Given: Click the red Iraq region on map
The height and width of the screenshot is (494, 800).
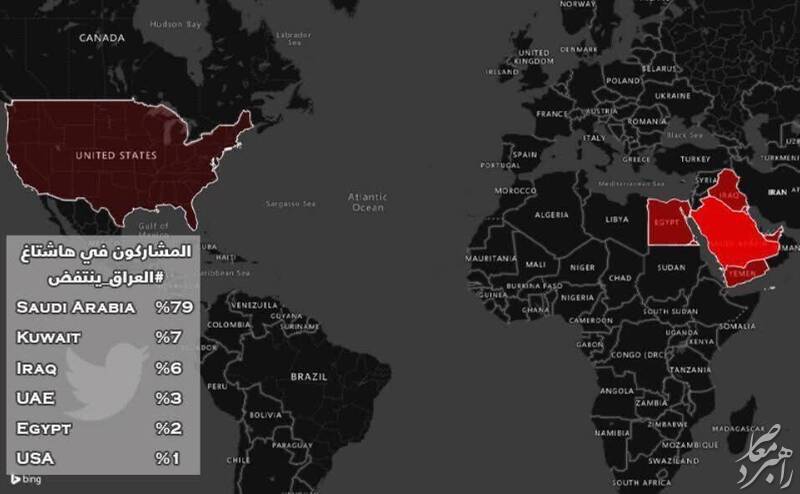Looking at the screenshot, I should pos(728,189).
